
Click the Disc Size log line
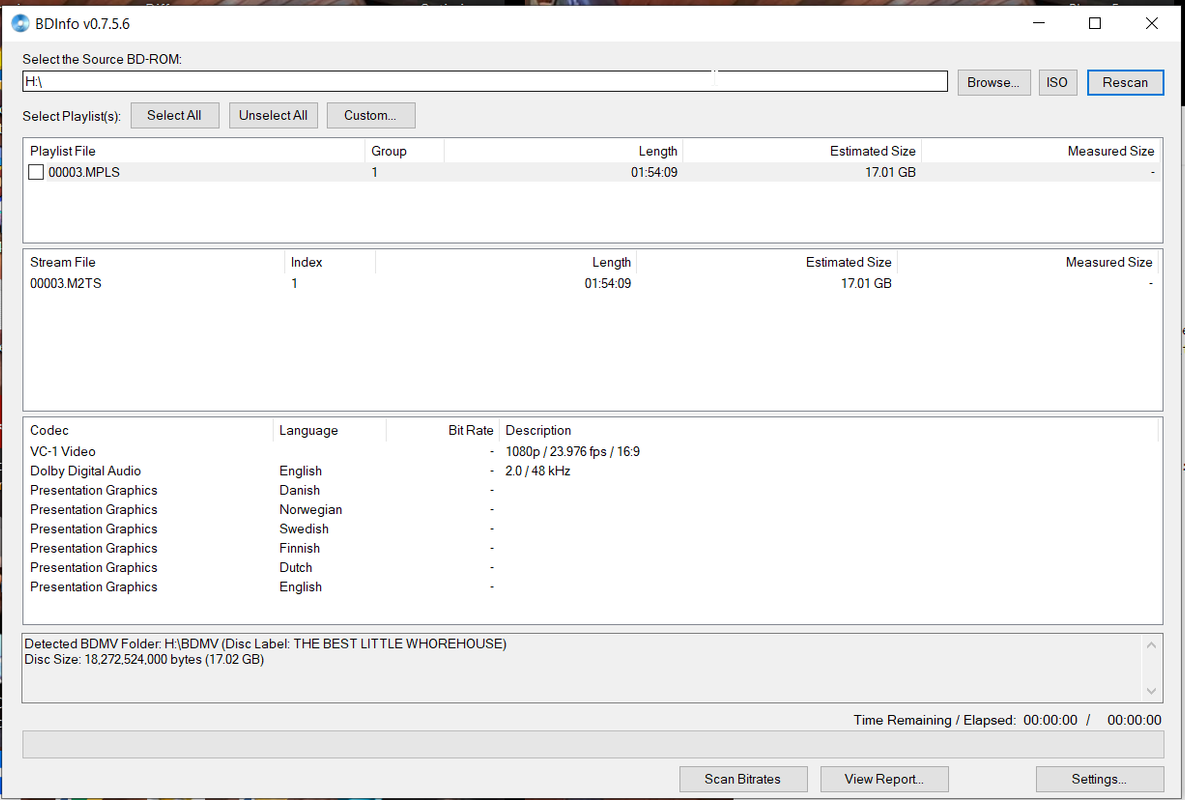pyautogui.click(x=144, y=659)
